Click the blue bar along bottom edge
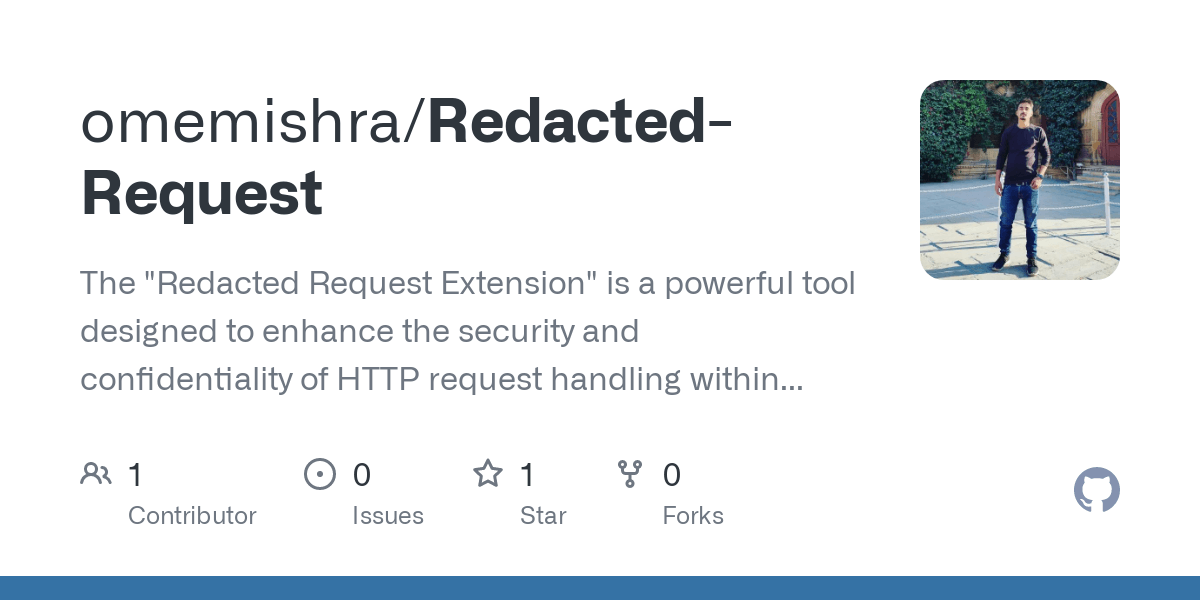Screen dimensions: 1200x600 pos(600,588)
